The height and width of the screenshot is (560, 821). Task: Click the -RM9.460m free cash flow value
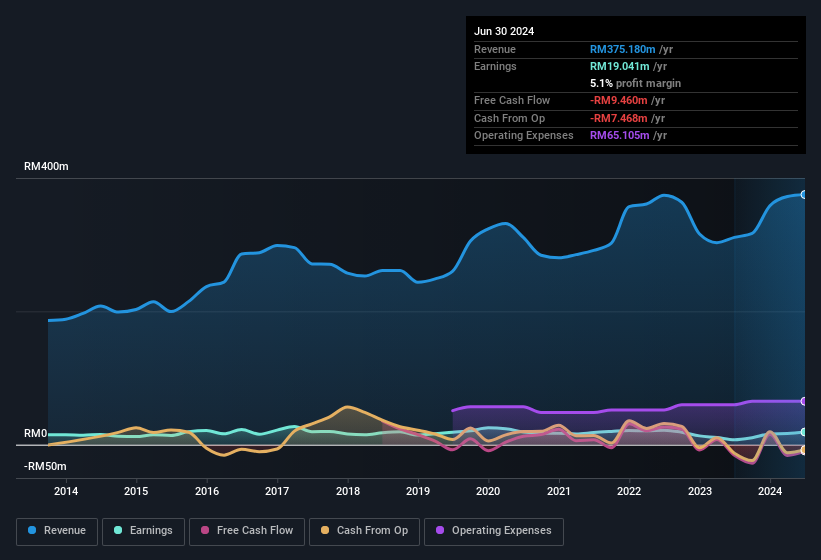618,100
